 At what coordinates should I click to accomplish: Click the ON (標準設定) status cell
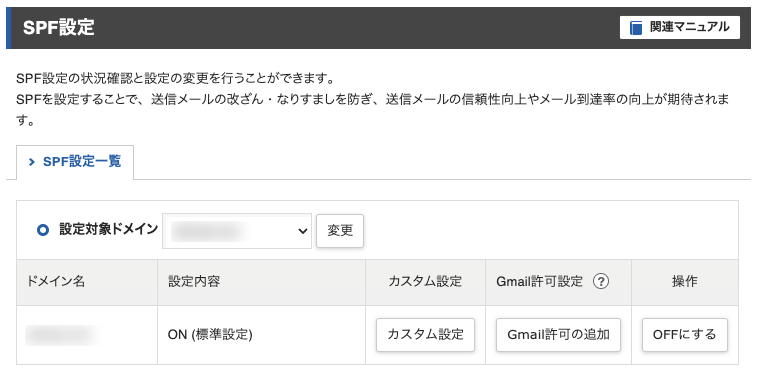210,334
